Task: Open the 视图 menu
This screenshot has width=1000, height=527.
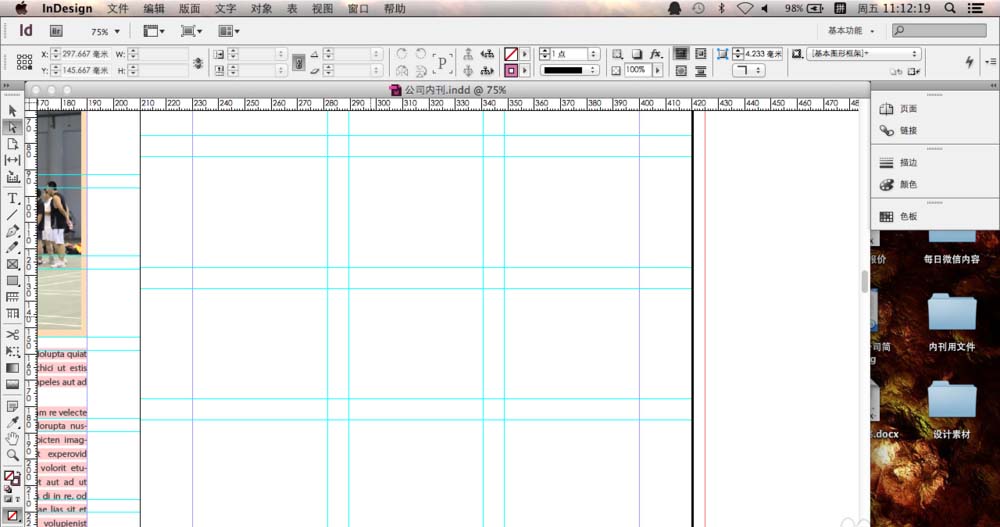Action: 322,8
